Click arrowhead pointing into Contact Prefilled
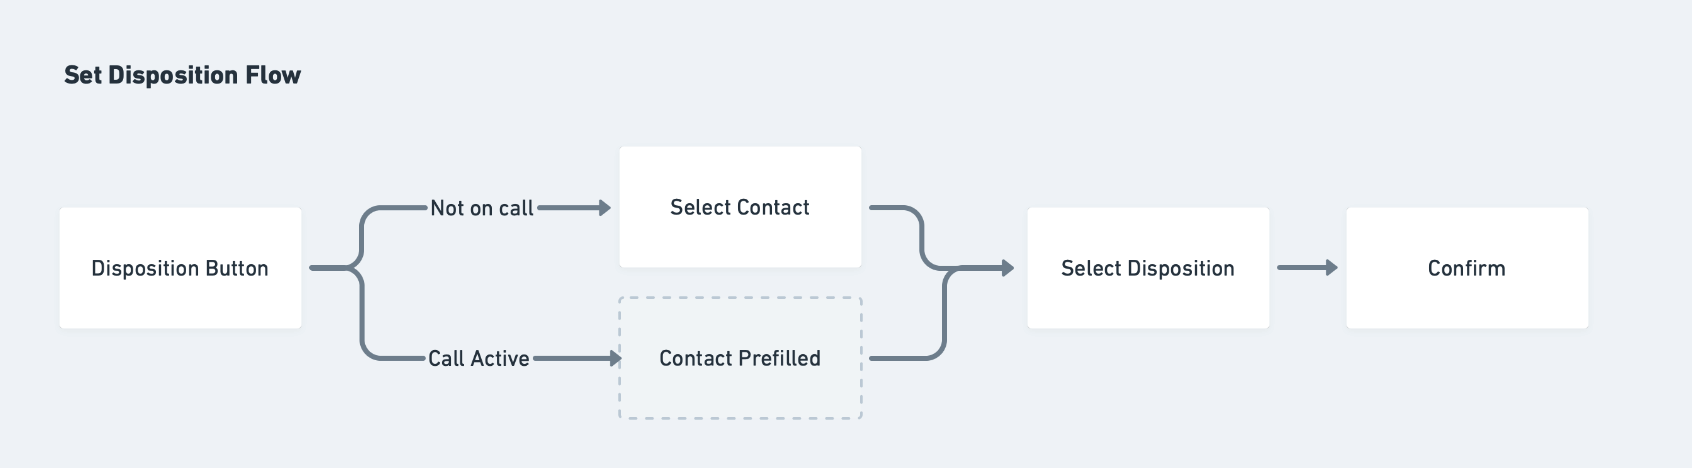1692x468 pixels. click(615, 358)
